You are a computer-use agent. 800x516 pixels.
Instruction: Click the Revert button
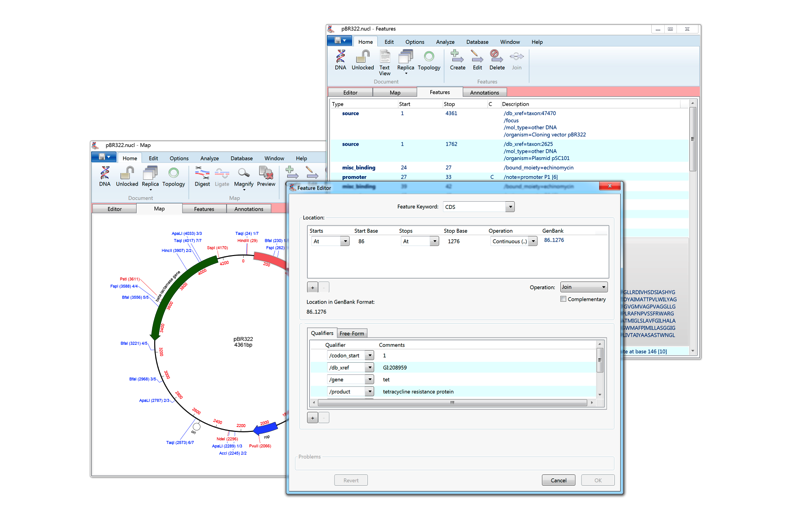pos(351,480)
